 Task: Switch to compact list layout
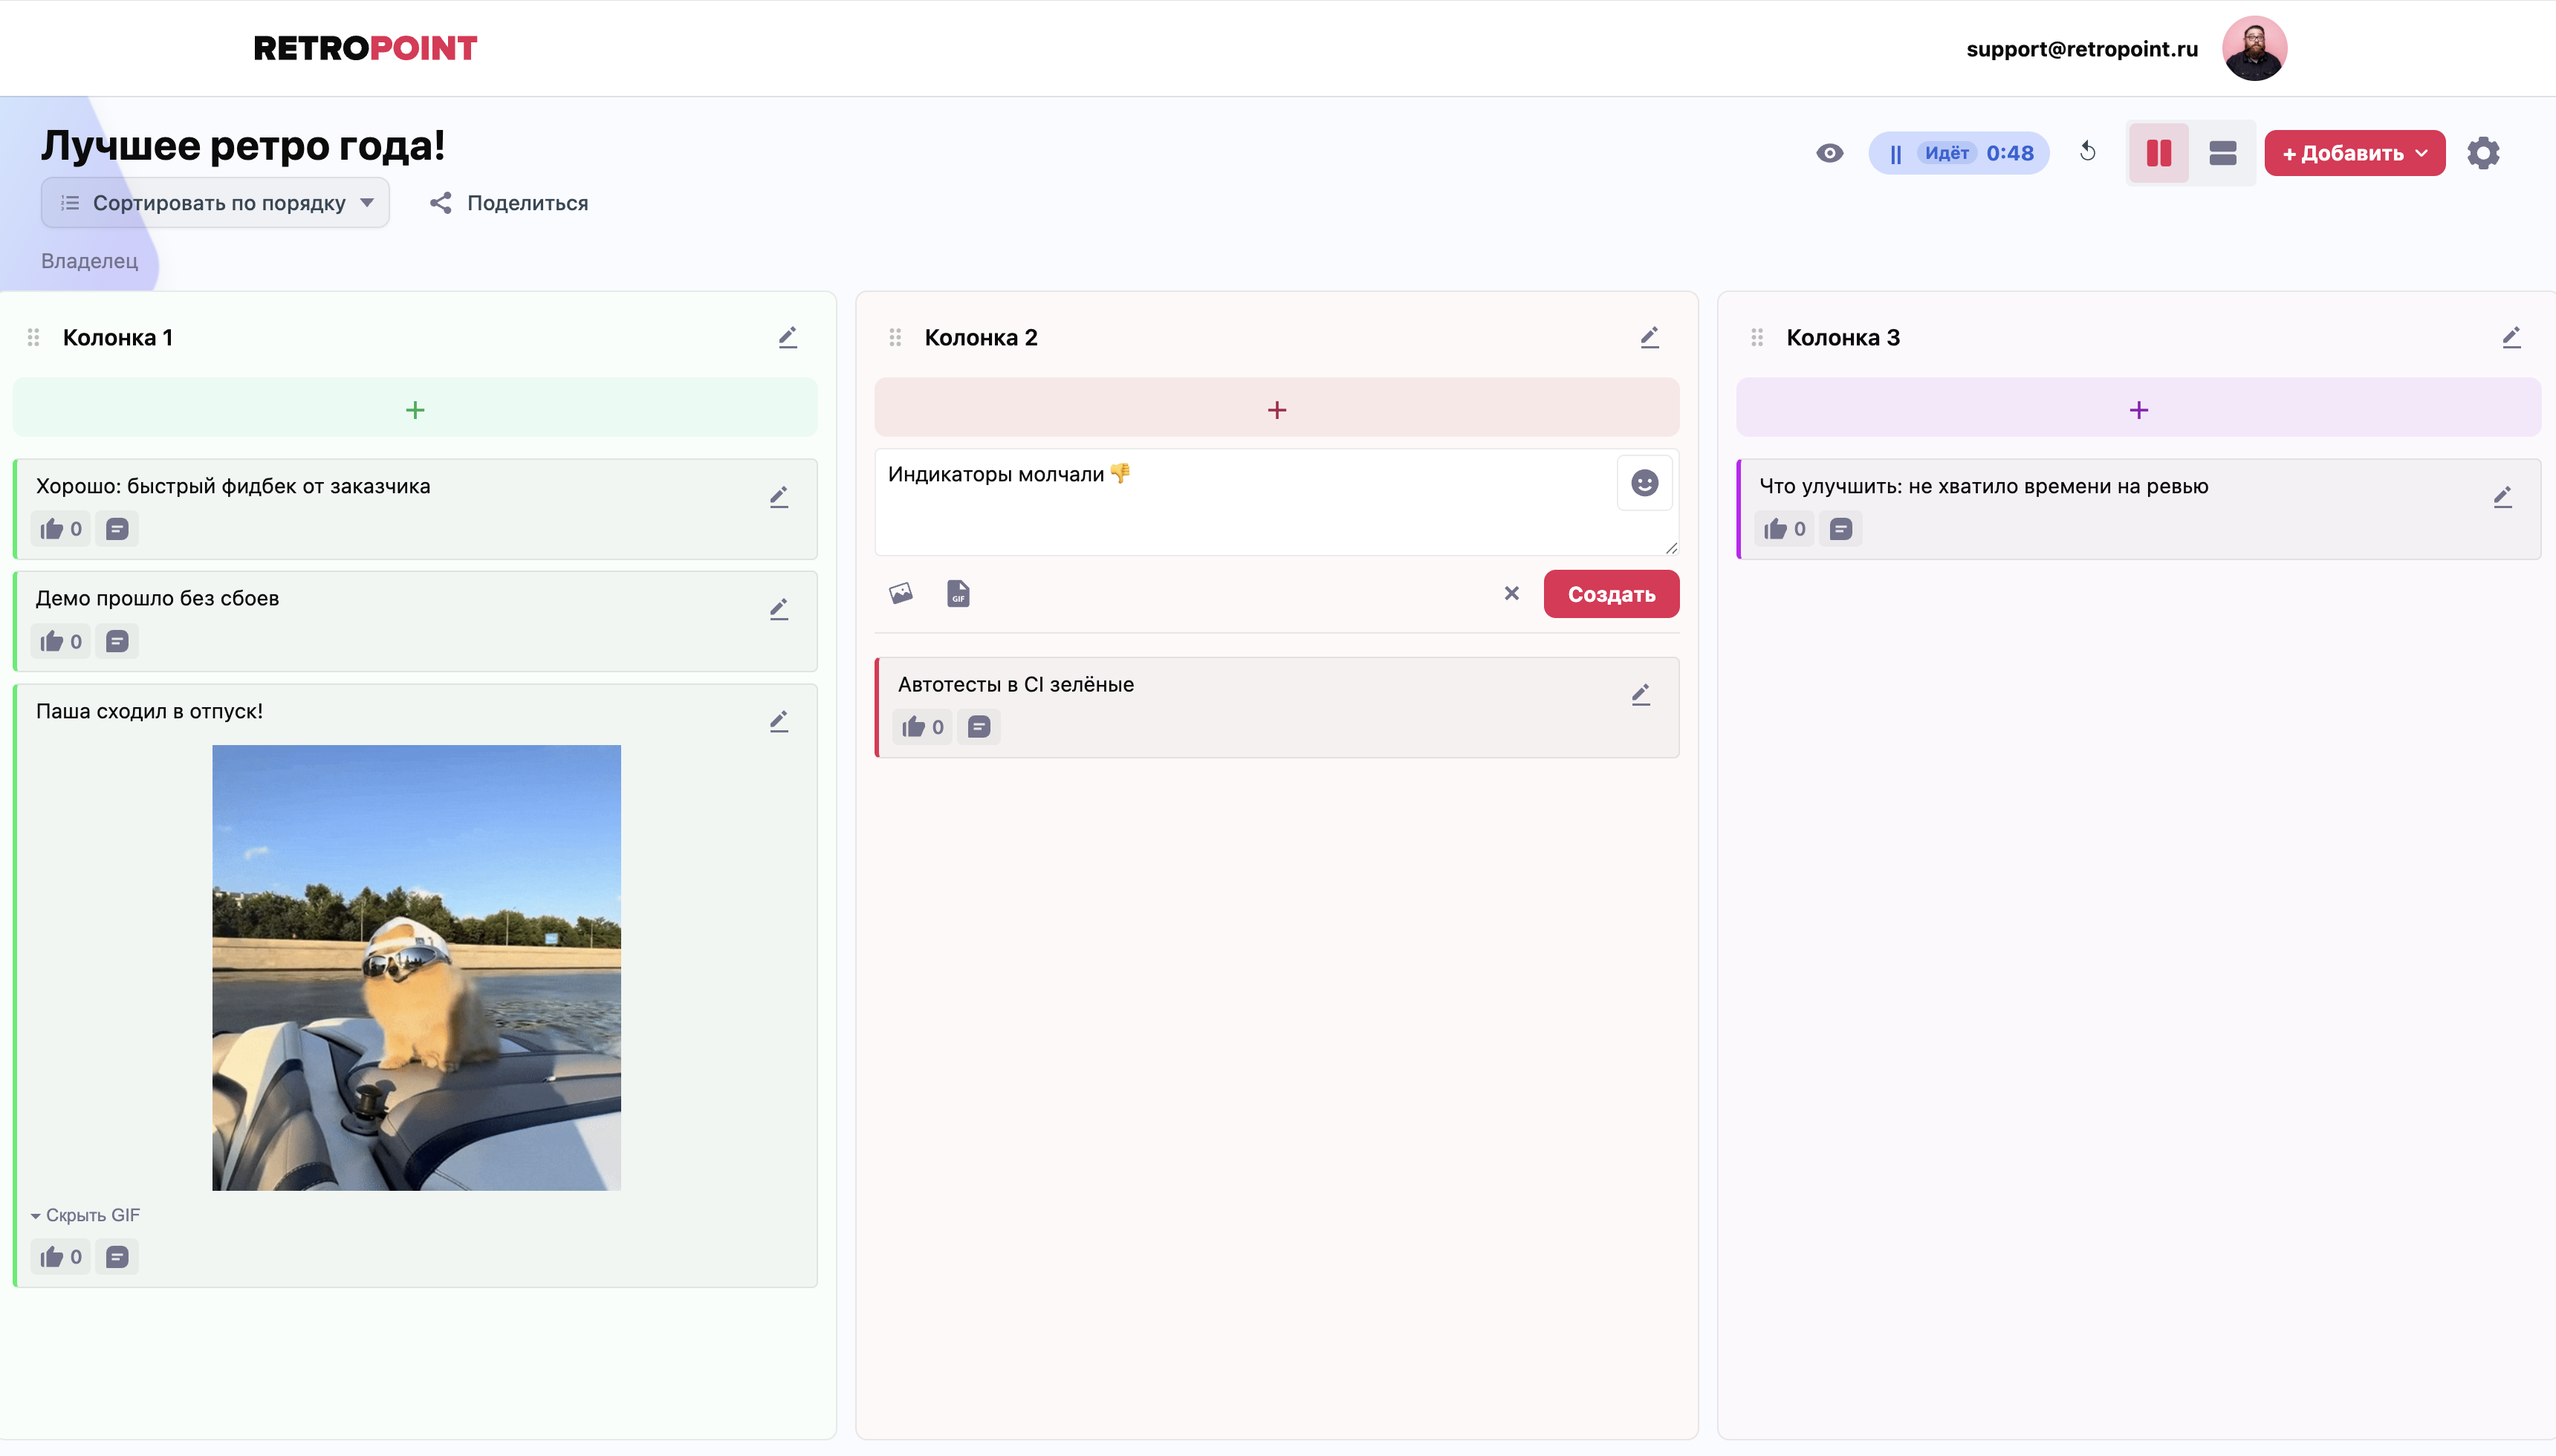tap(2223, 152)
